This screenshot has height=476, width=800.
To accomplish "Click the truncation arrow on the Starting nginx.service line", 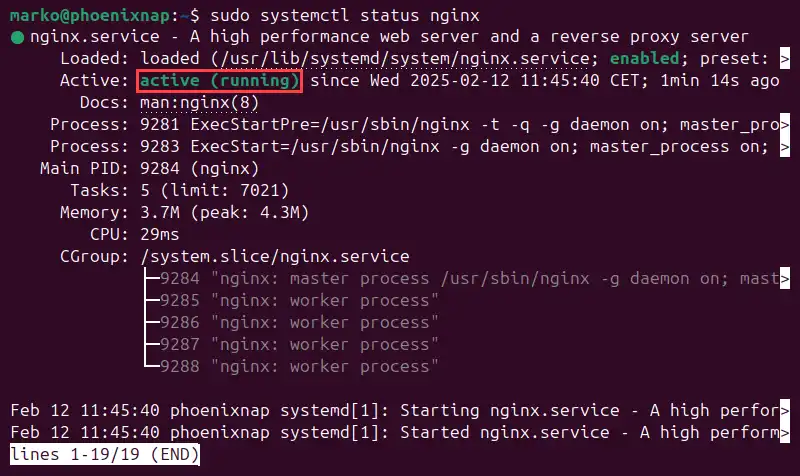I will coord(785,410).
